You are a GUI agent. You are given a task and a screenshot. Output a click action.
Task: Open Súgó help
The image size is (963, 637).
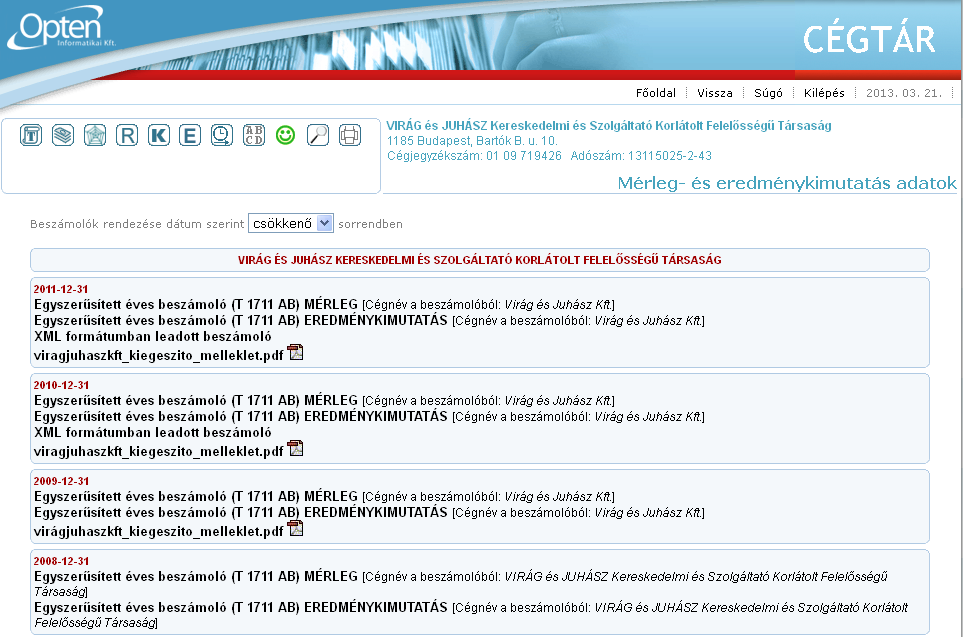point(768,93)
